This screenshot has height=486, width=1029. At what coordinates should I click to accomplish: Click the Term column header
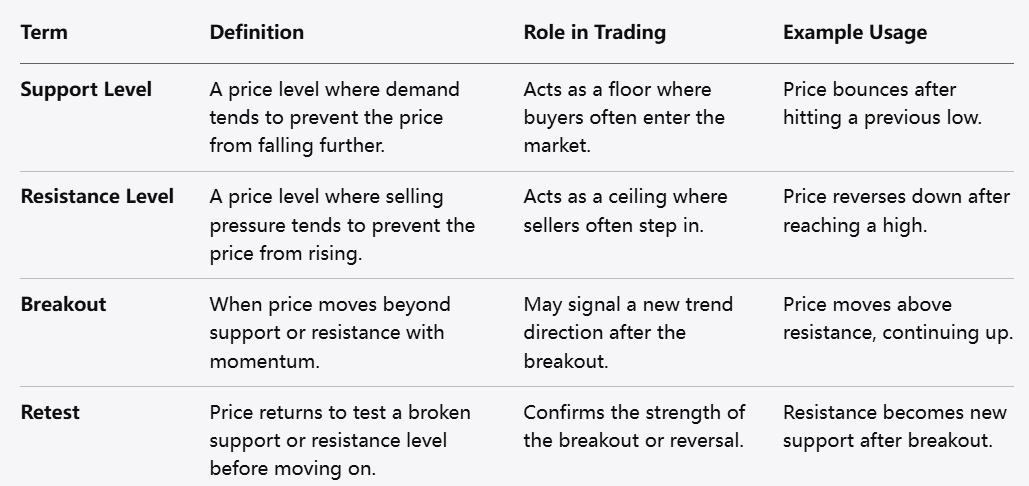tap(44, 32)
